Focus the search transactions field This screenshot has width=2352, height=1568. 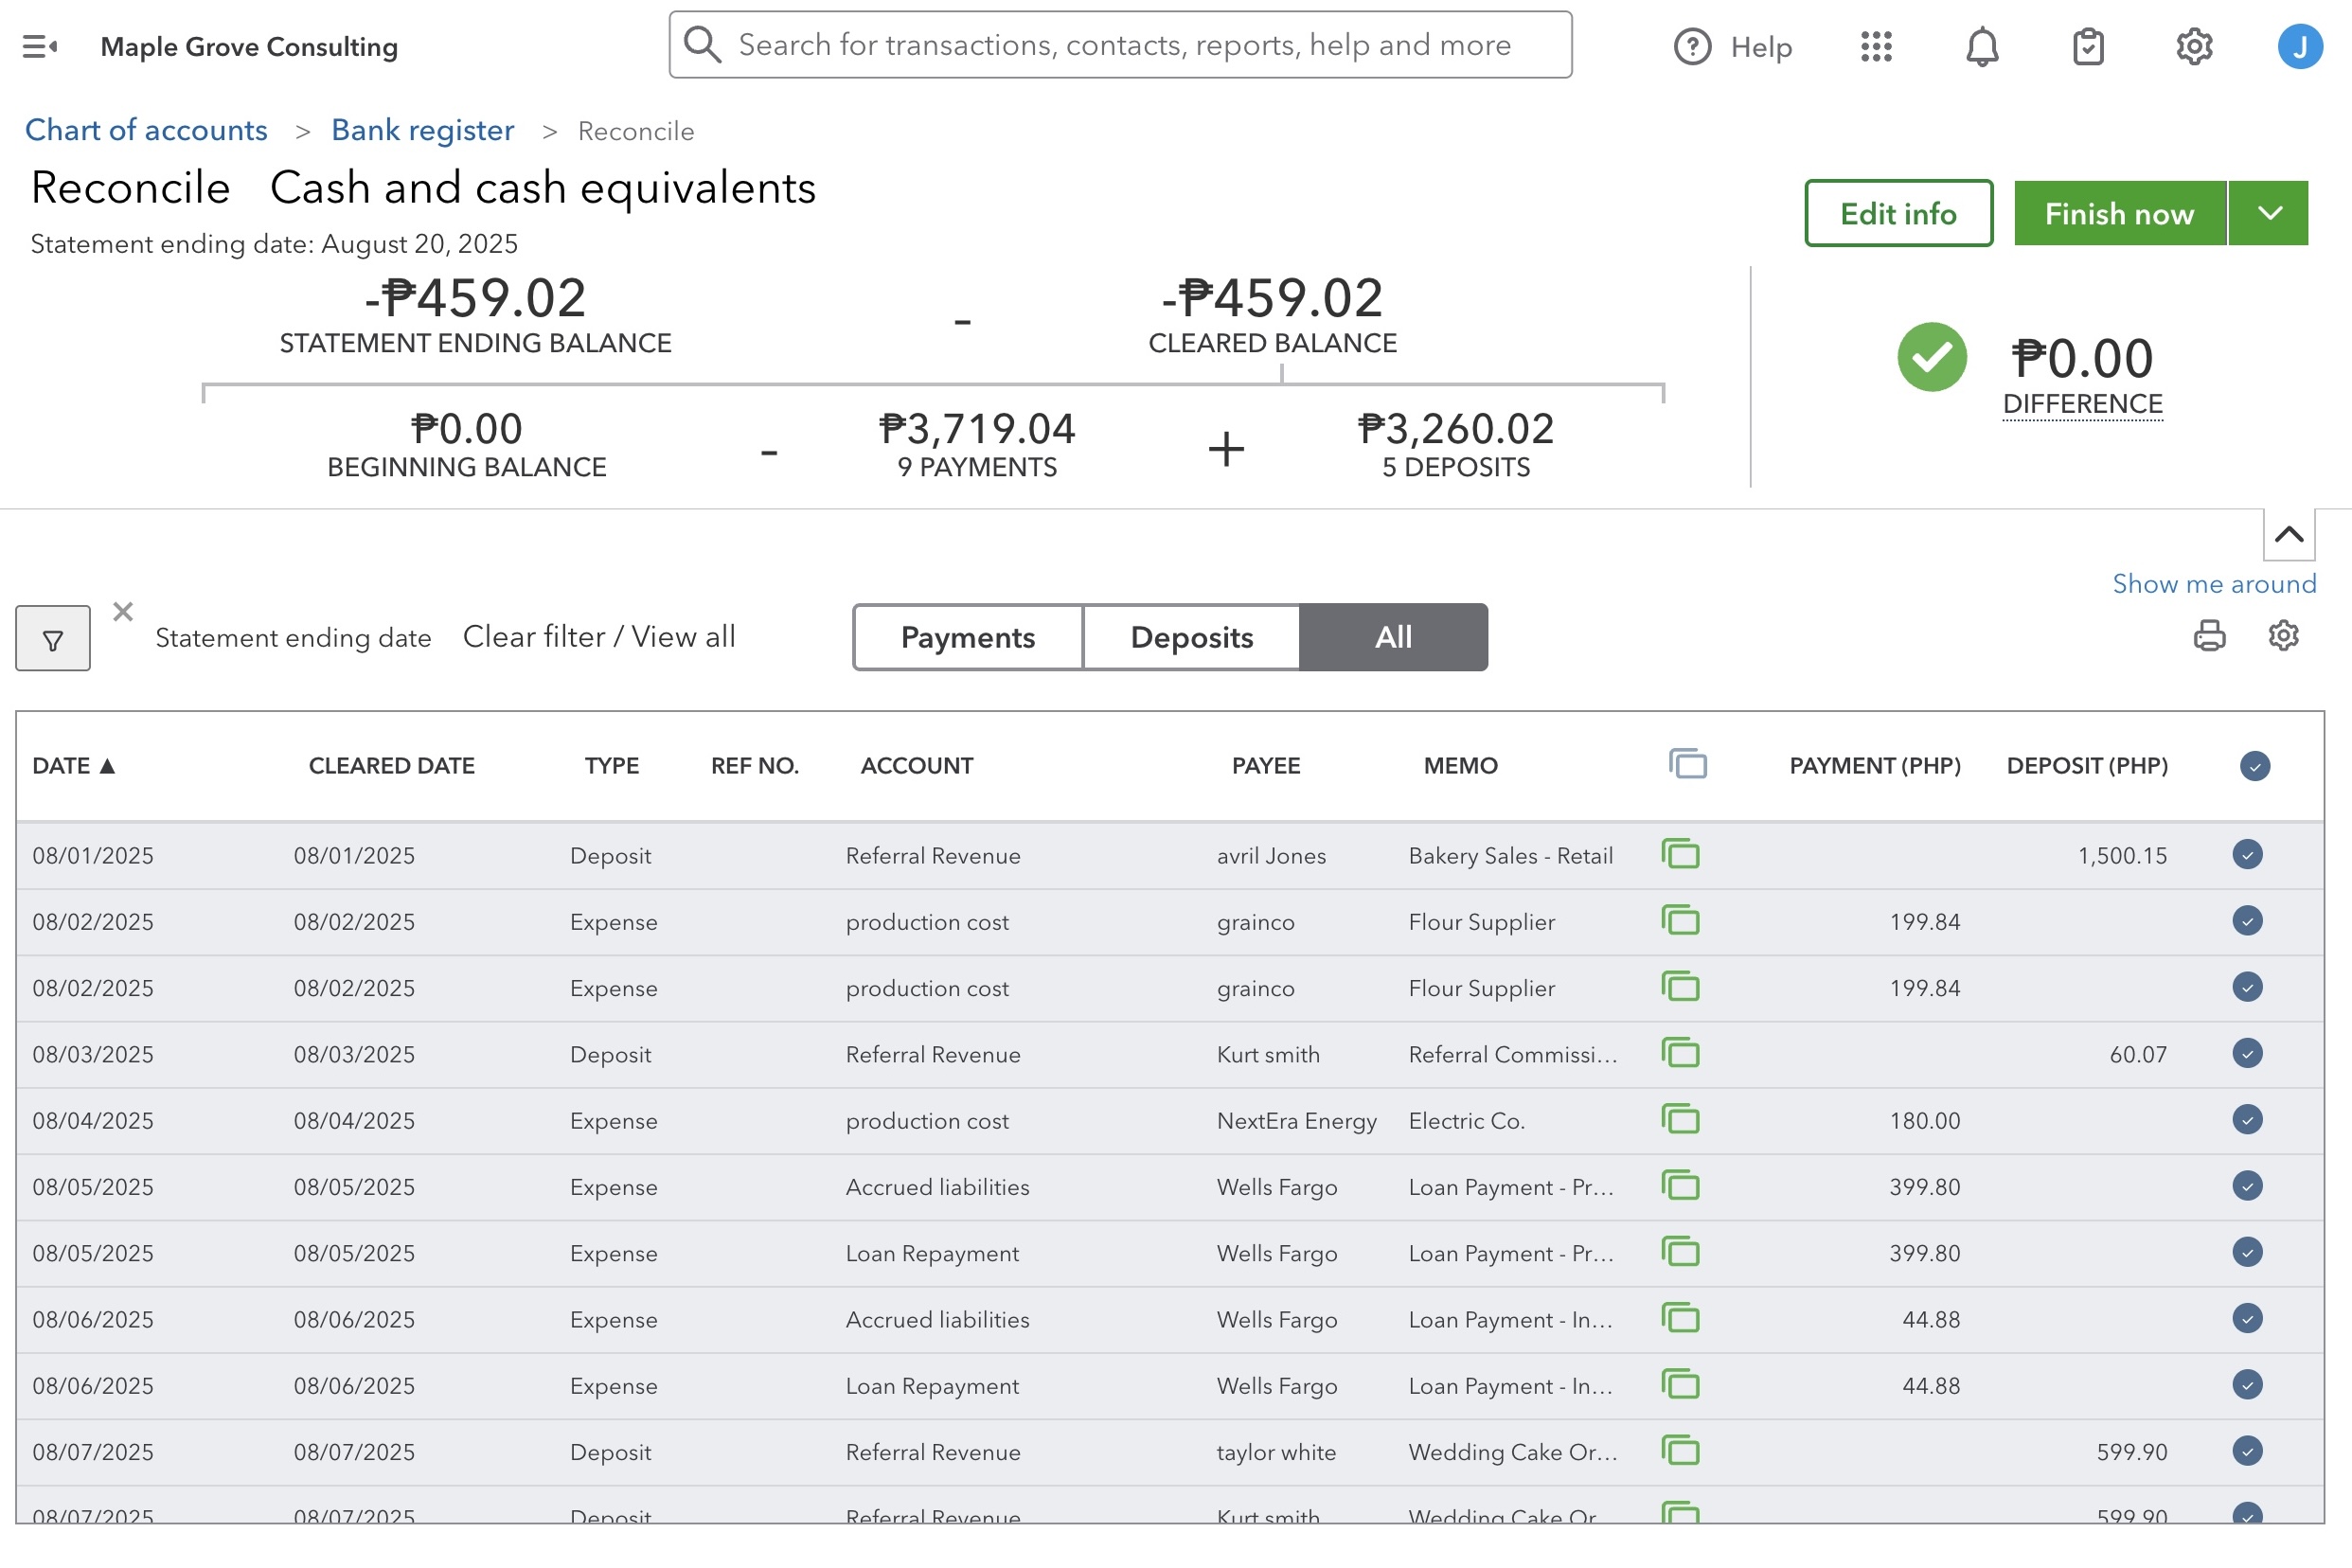coord(1120,44)
